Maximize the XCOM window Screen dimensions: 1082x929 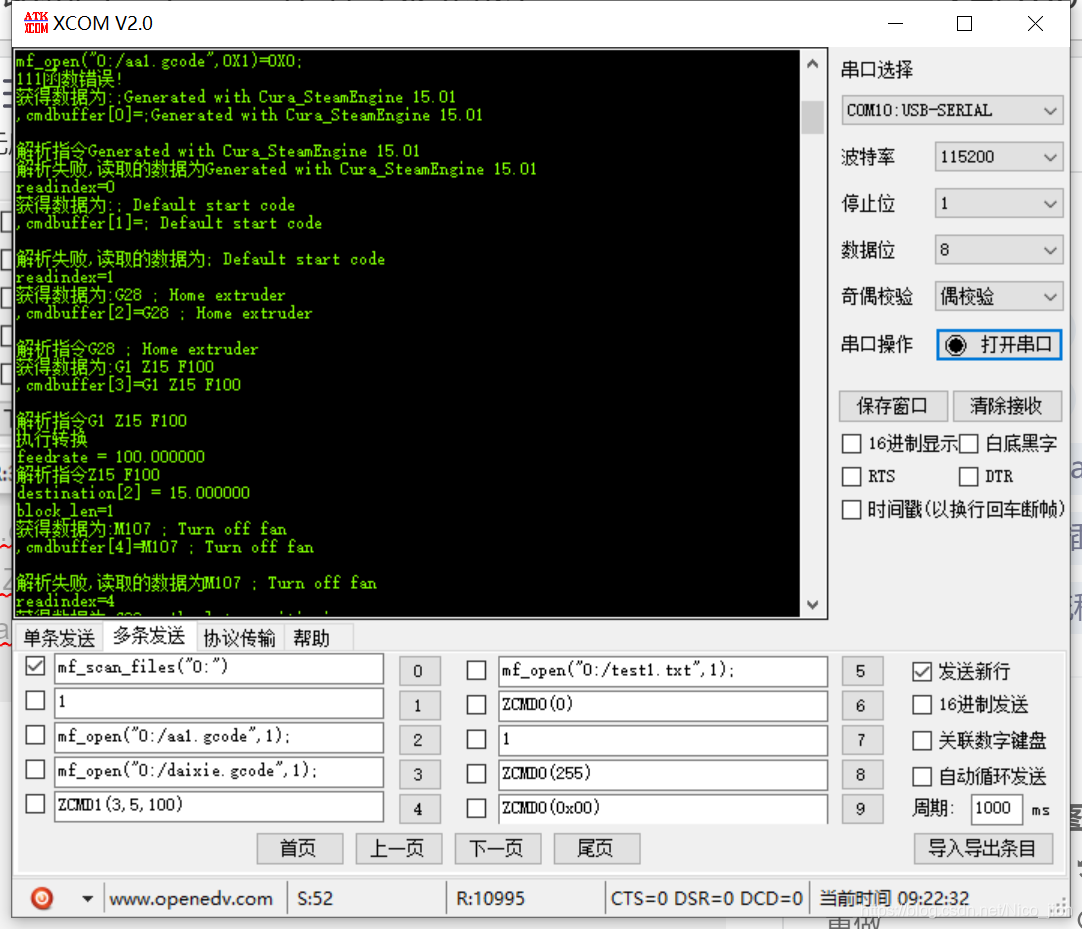point(965,23)
